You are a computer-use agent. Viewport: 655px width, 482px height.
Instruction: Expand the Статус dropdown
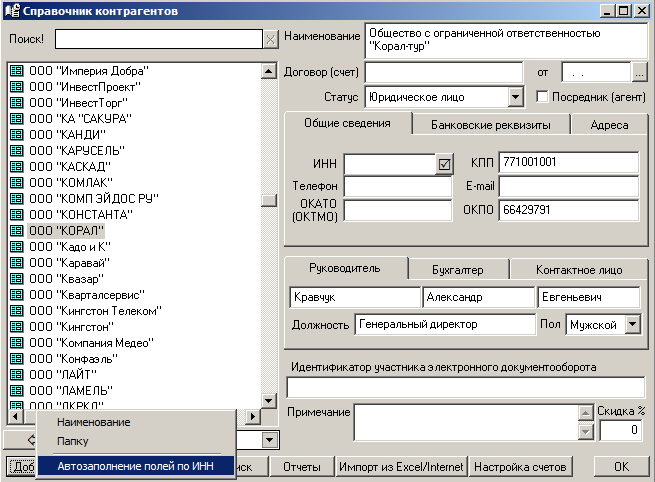pos(516,97)
